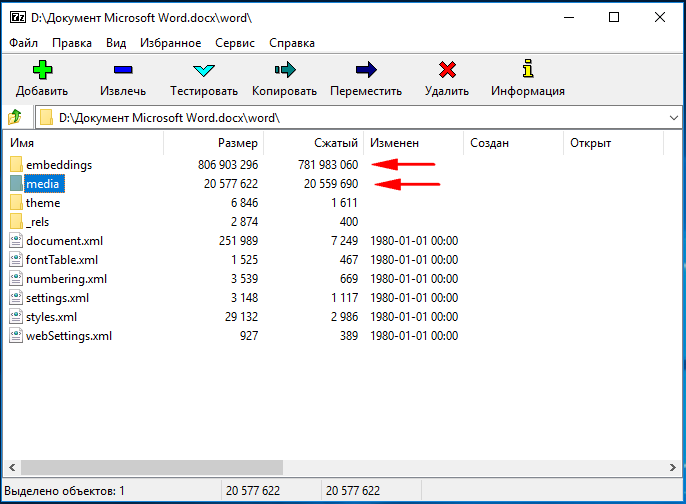Click the red X Удалить icon
The height and width of the screenshot is (504, 686).
pos(447,70)
